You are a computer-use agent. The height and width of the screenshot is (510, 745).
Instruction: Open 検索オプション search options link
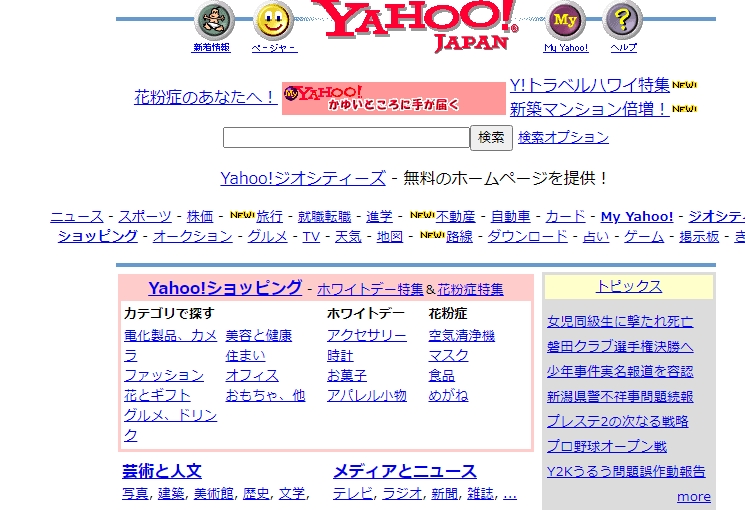point(563,137)
